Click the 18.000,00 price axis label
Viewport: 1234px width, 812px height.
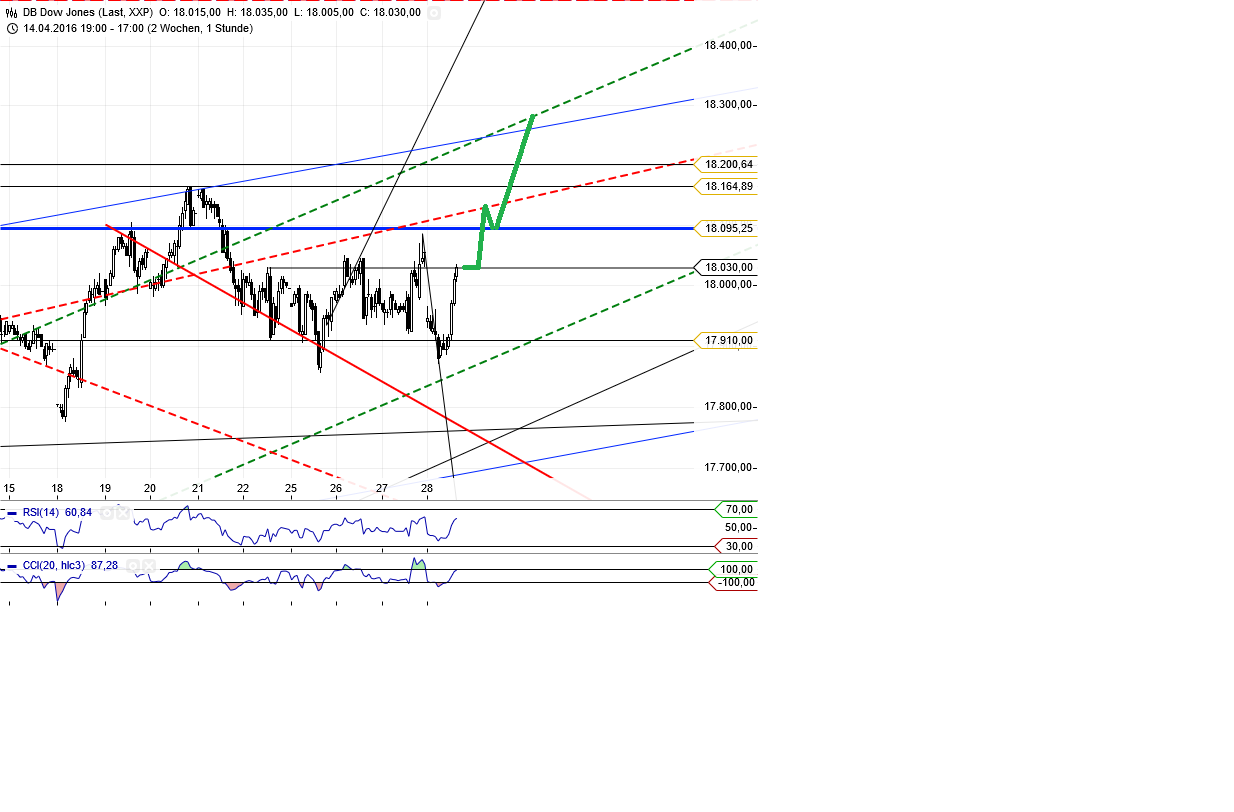pos(729,284)
